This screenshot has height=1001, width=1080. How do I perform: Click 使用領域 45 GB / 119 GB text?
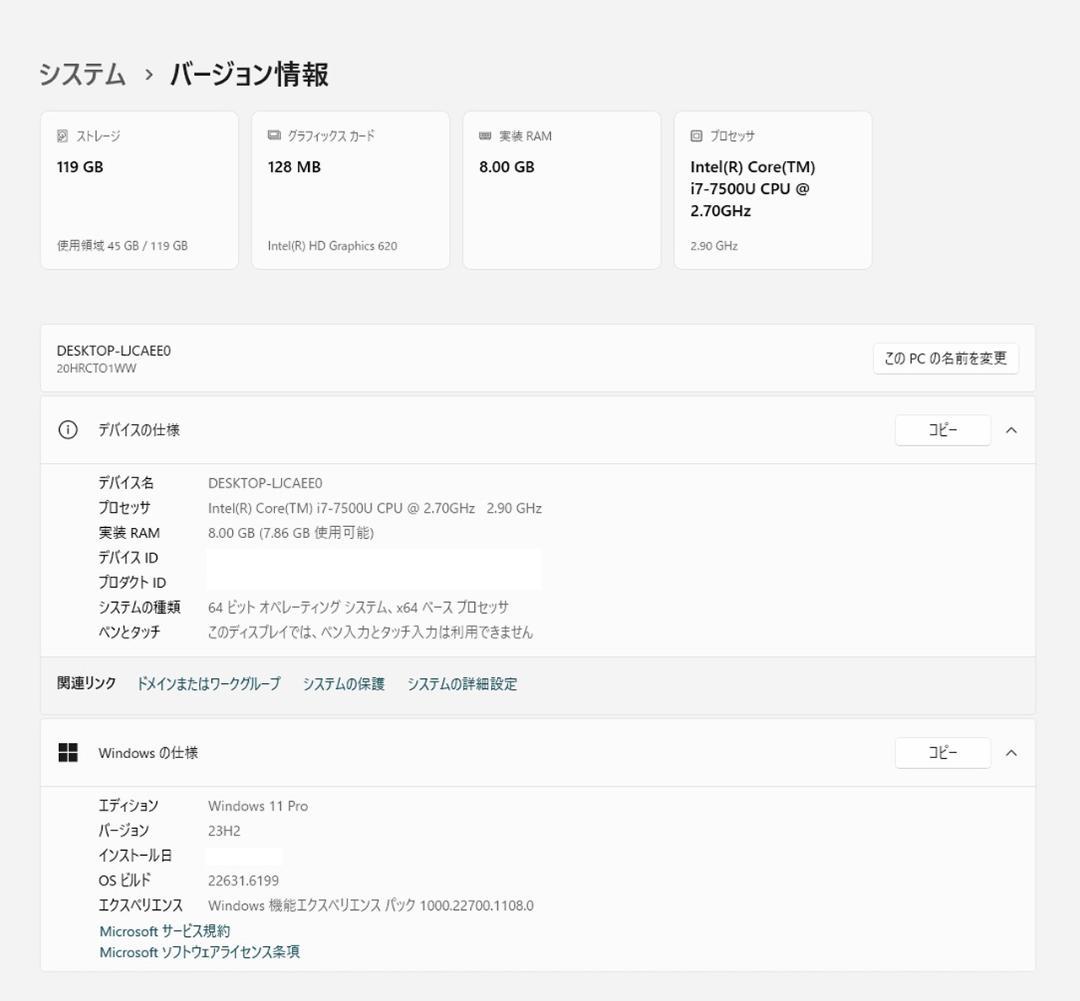(122, 245)
